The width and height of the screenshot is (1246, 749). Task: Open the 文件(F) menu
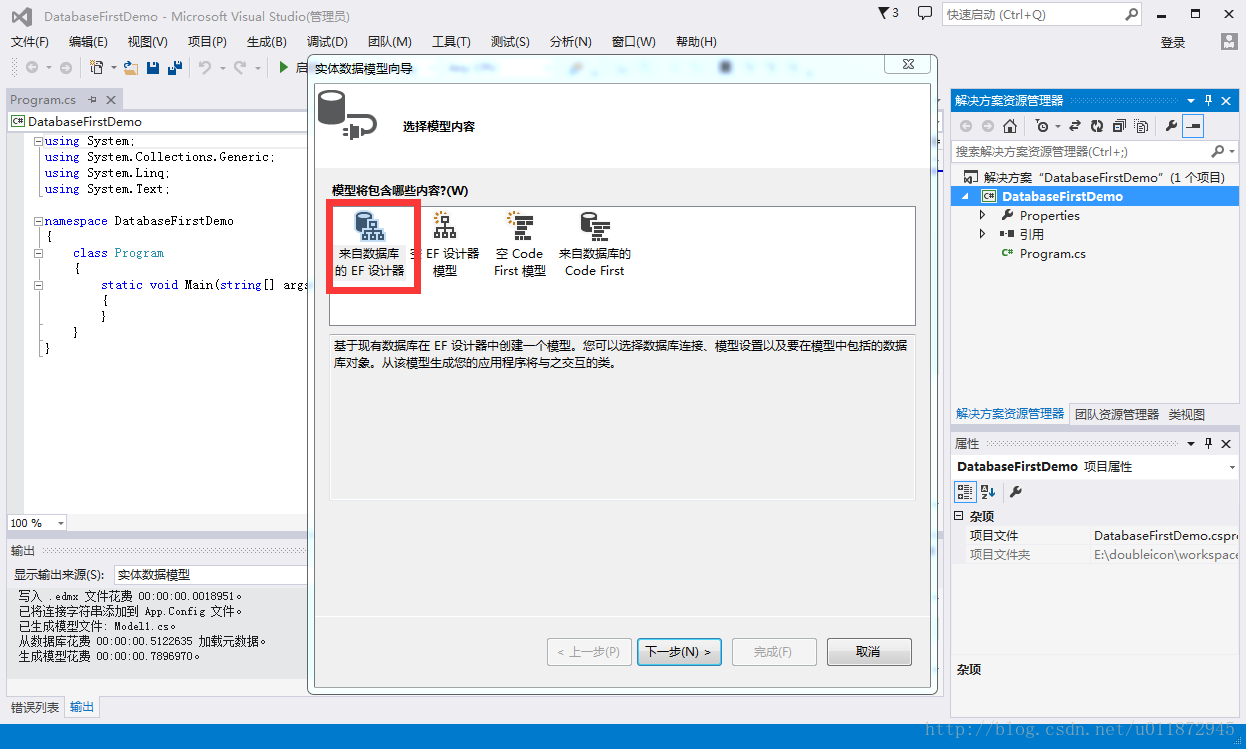coord(30,42)
